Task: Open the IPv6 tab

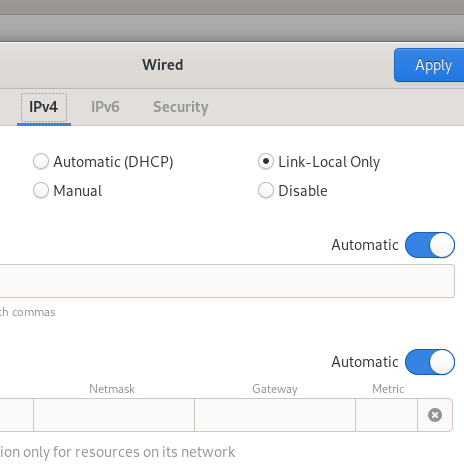Action: click(x=105, y=107)
